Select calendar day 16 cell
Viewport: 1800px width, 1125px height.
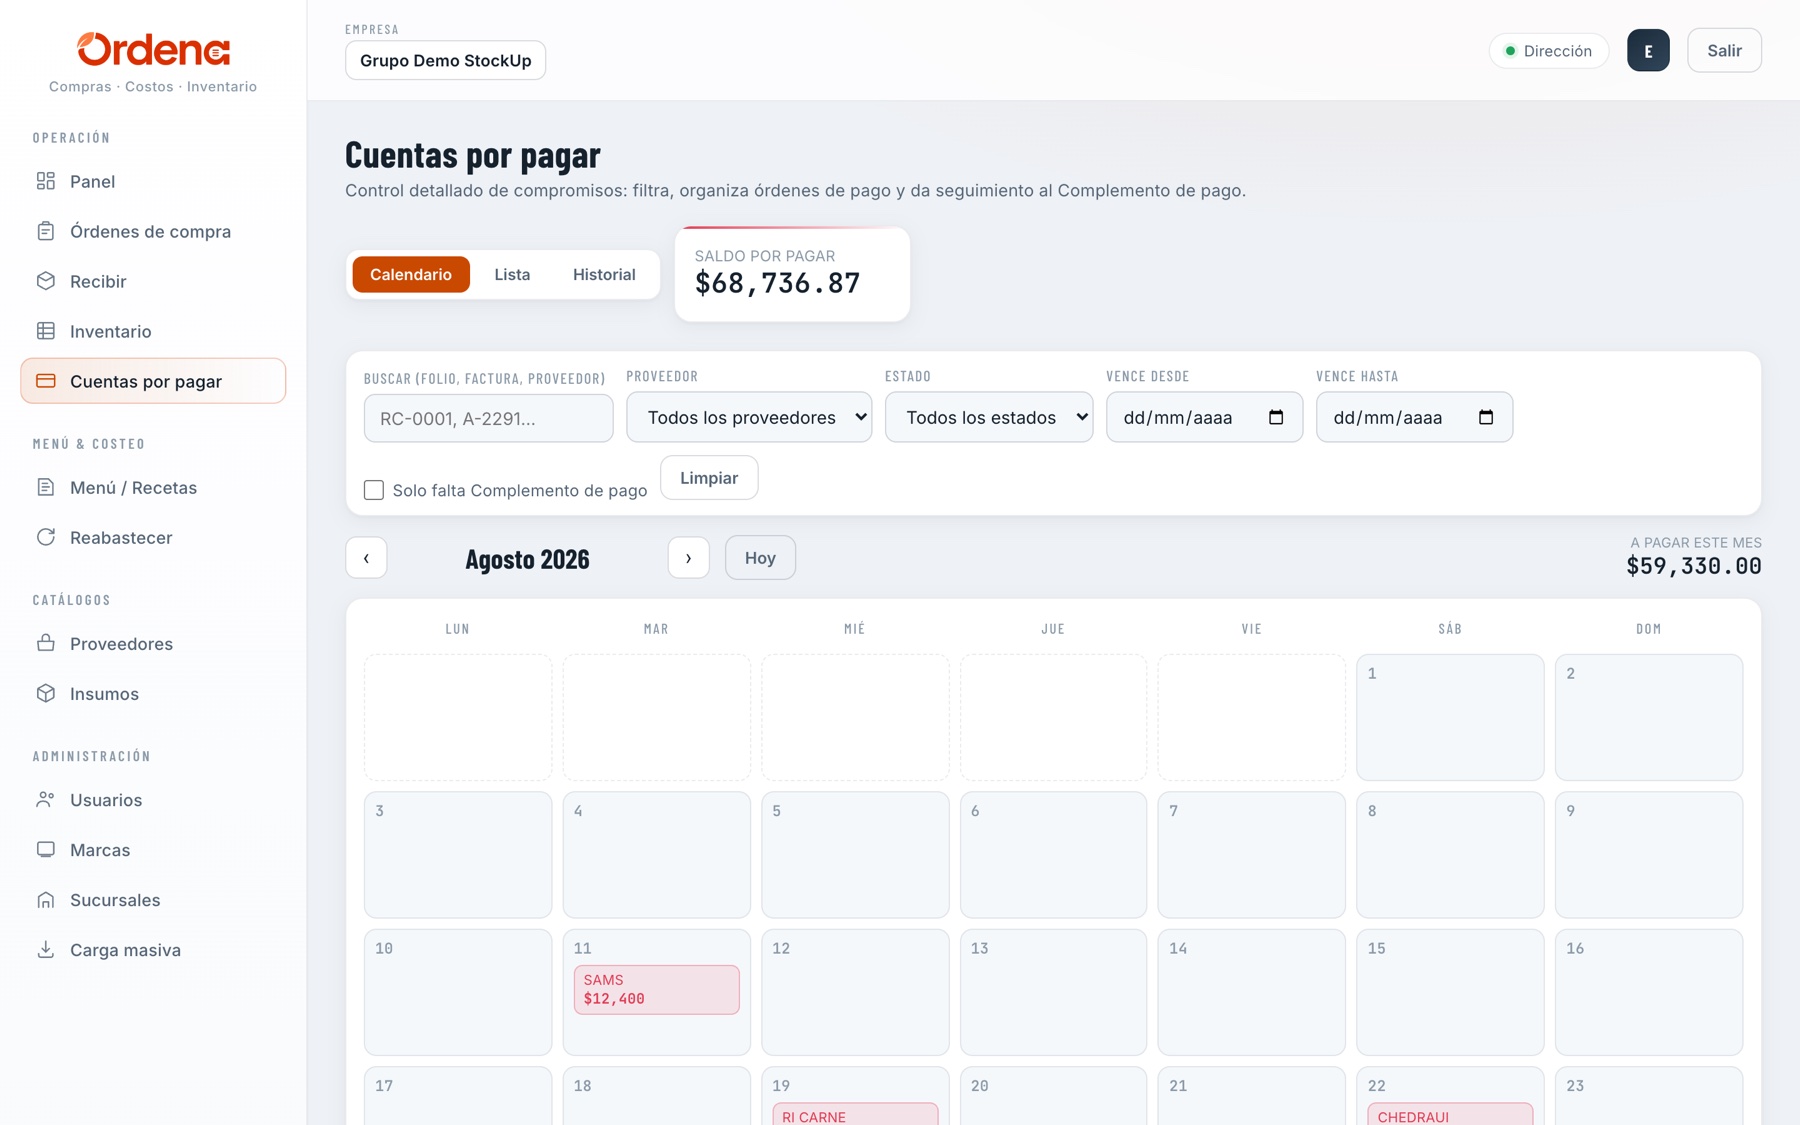pos(1649,992)
